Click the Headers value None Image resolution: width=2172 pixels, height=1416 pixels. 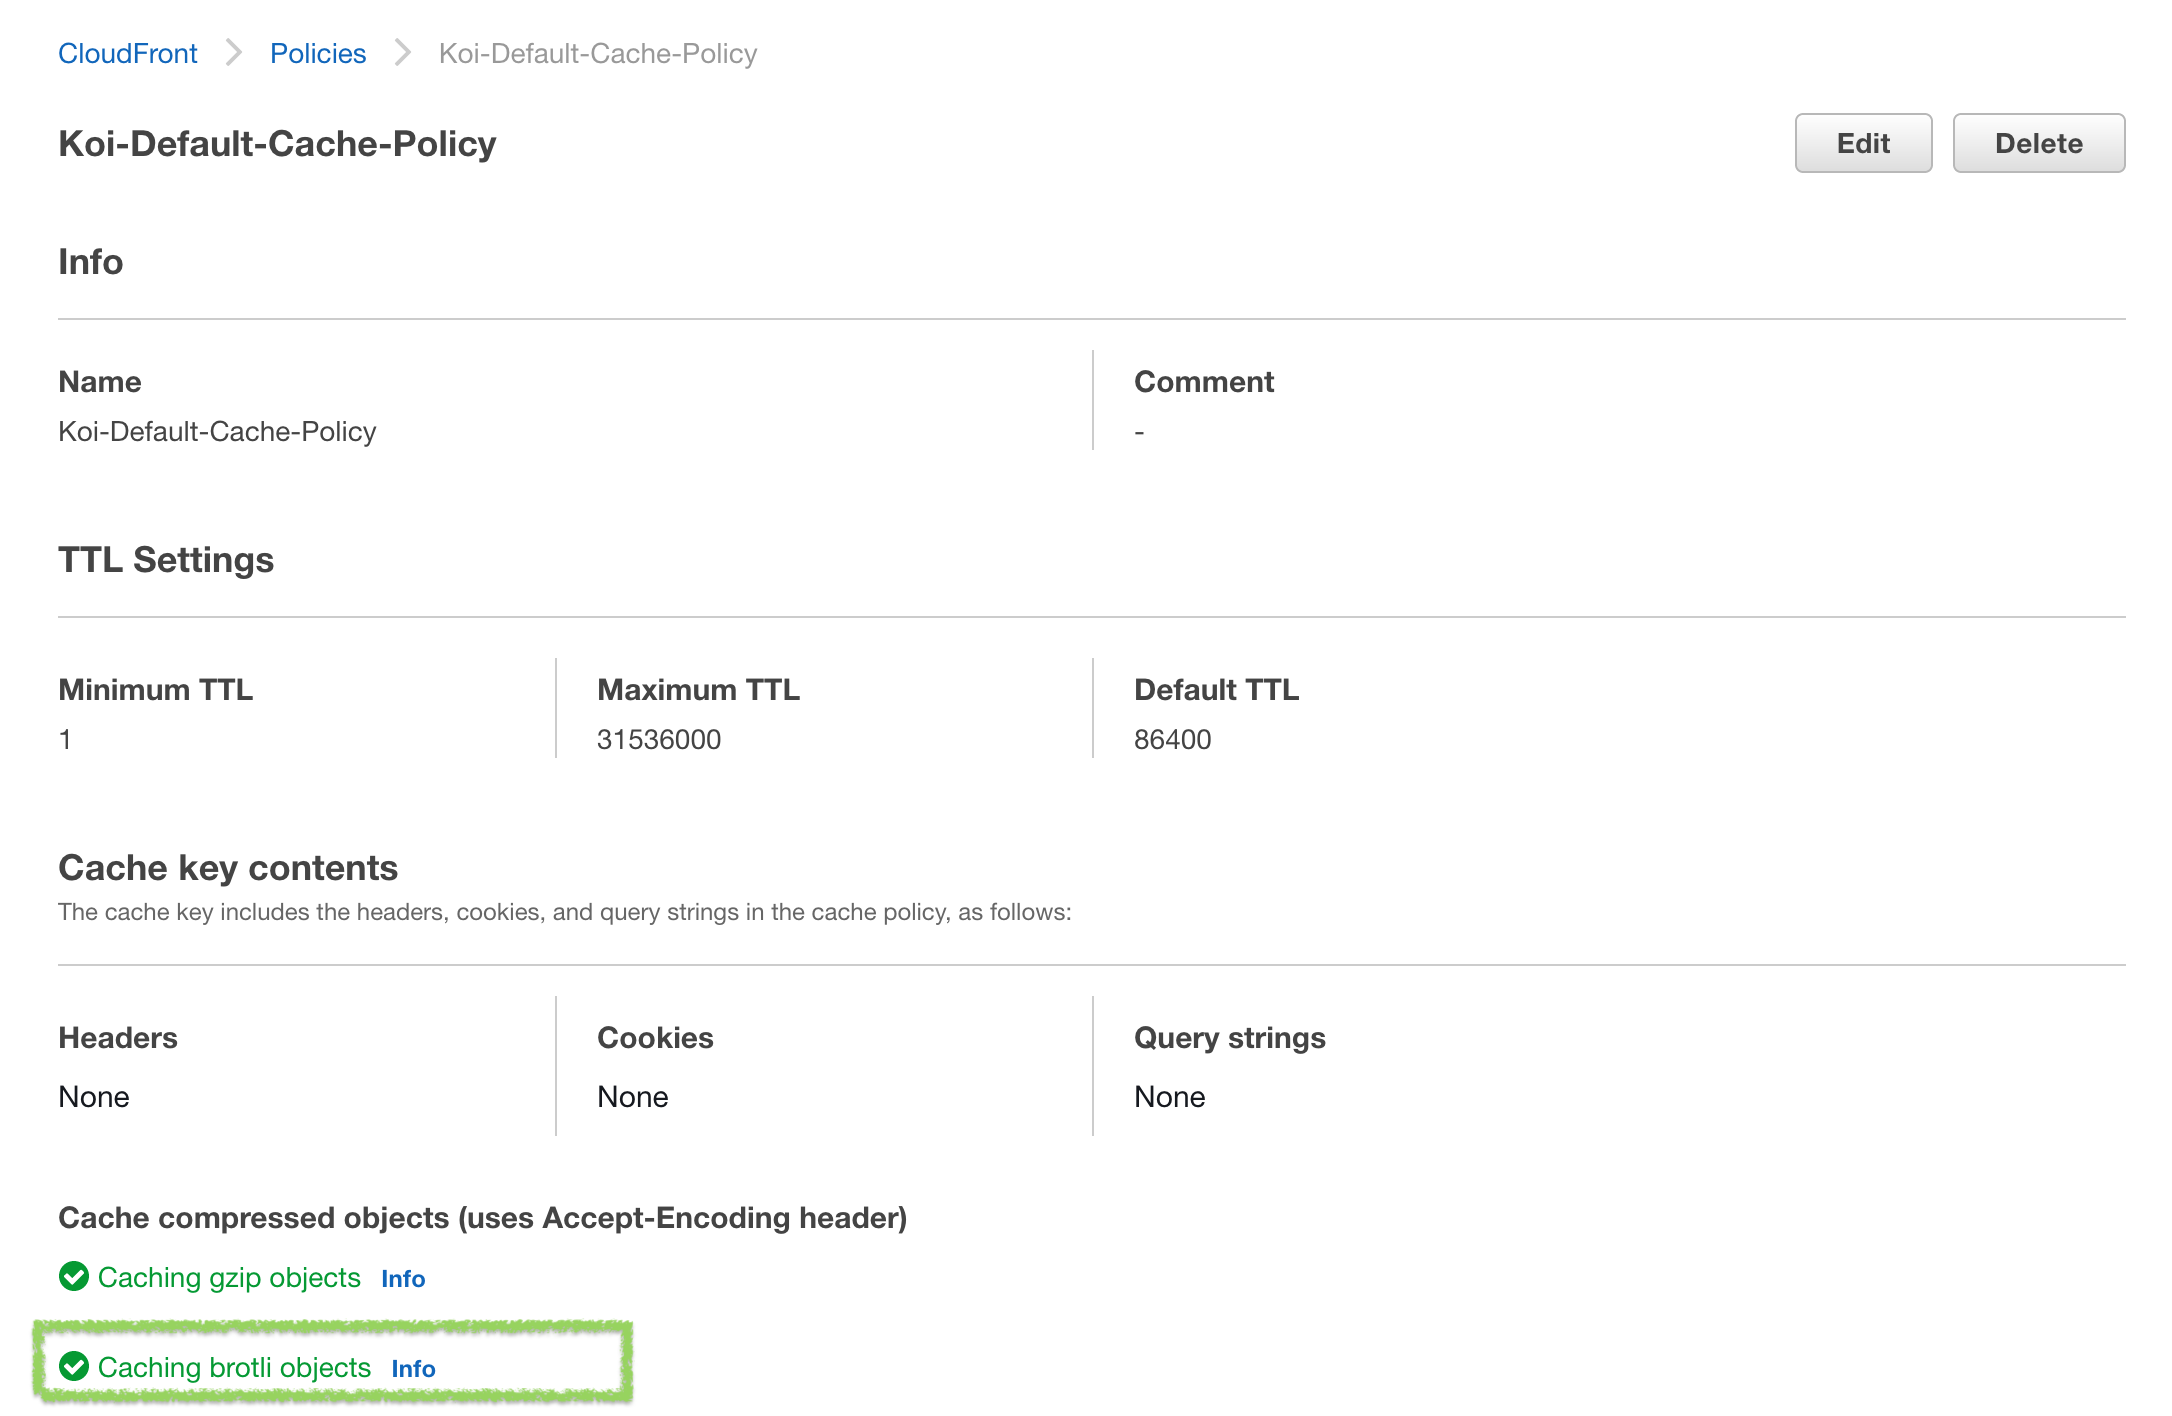(x=94, y=1097)
